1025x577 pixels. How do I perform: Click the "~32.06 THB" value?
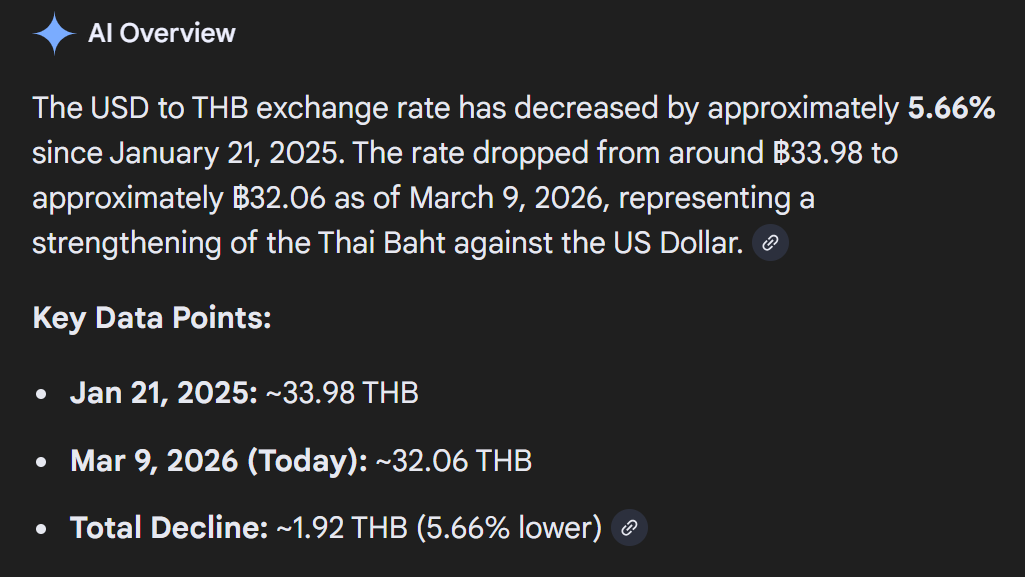point(453,461)
